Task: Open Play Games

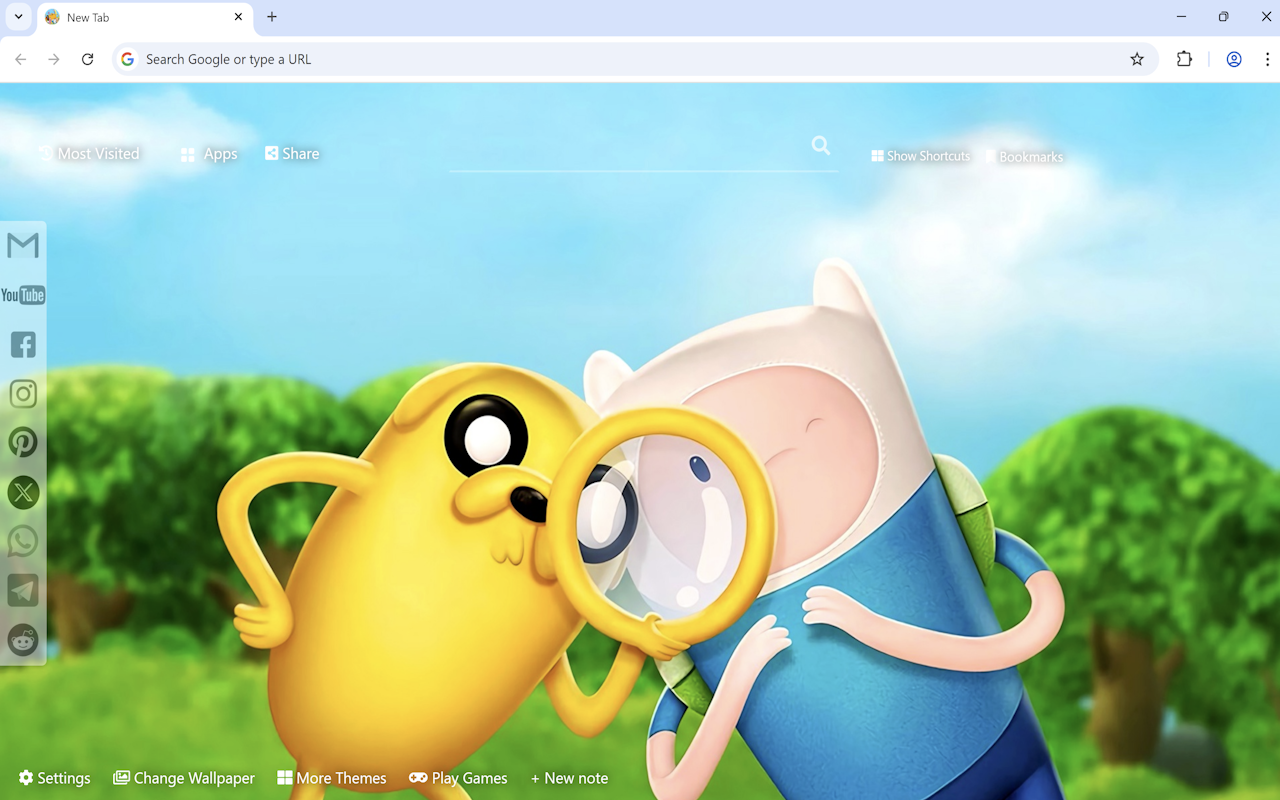Action: (458, 777)
